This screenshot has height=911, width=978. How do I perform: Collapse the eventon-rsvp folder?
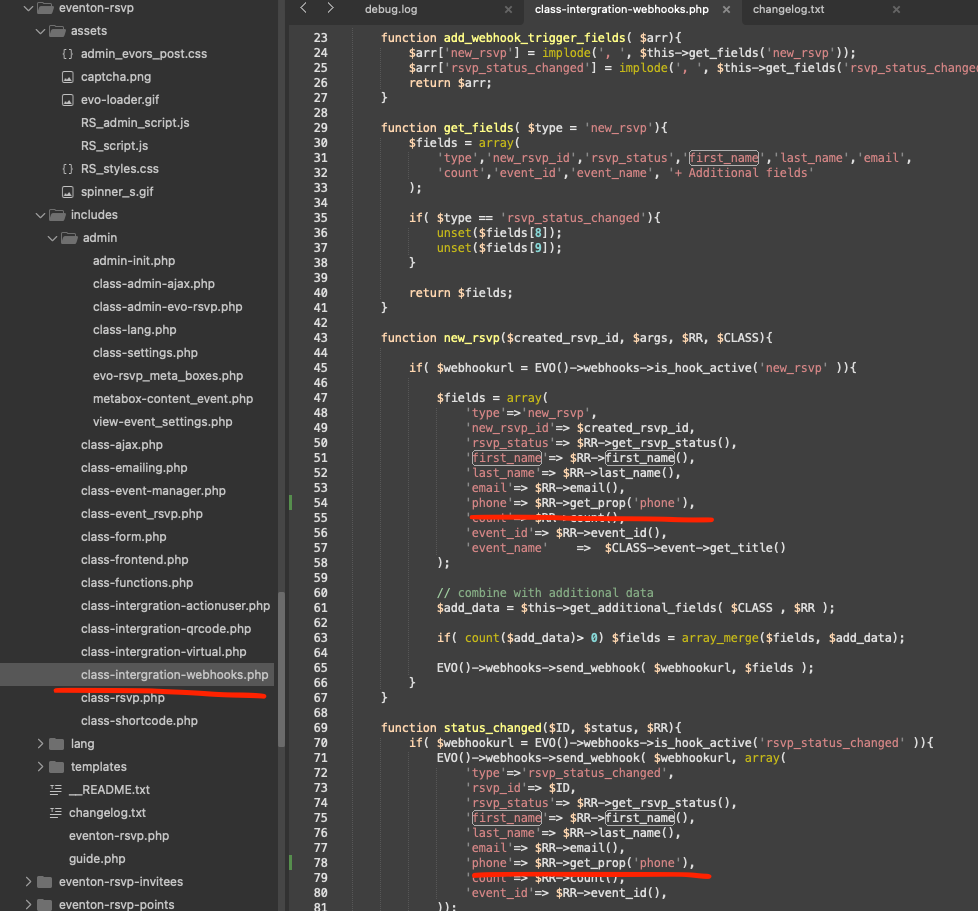tap(28, 8)
